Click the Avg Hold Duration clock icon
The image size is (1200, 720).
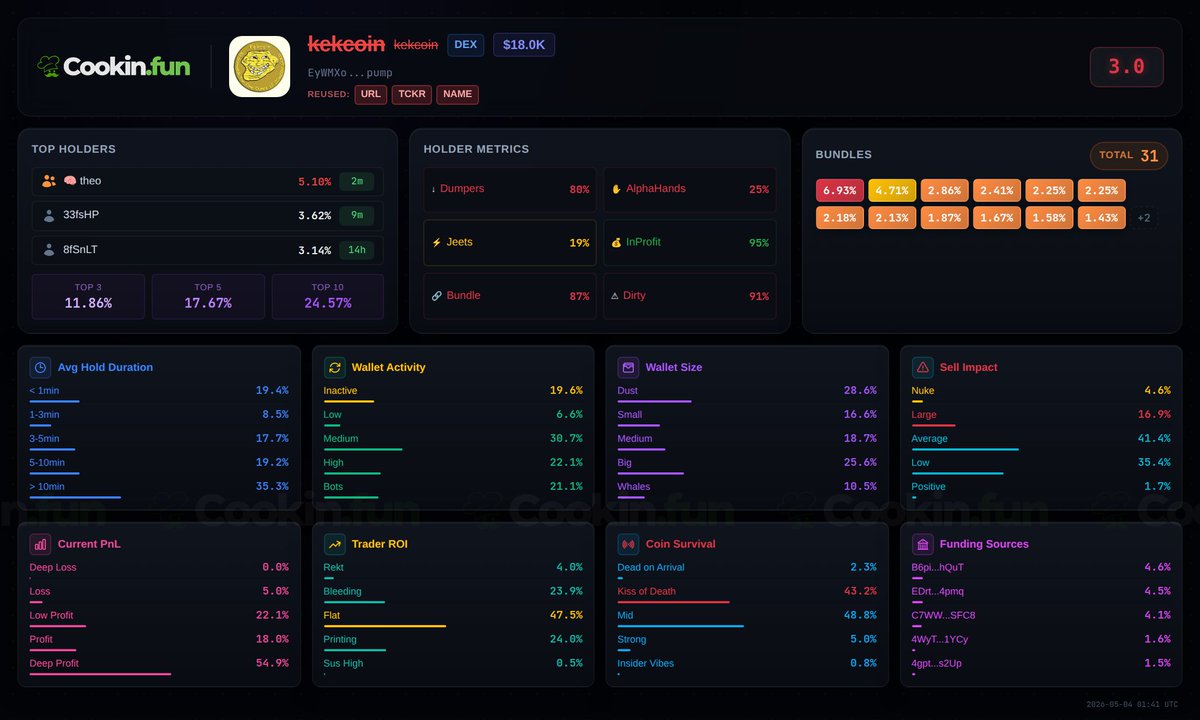[x=40, y=367]
